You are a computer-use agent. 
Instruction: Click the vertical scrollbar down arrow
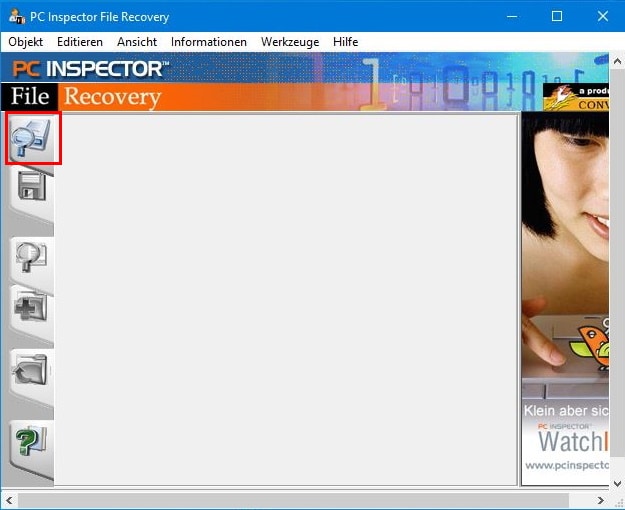click(x=617, y=483)
